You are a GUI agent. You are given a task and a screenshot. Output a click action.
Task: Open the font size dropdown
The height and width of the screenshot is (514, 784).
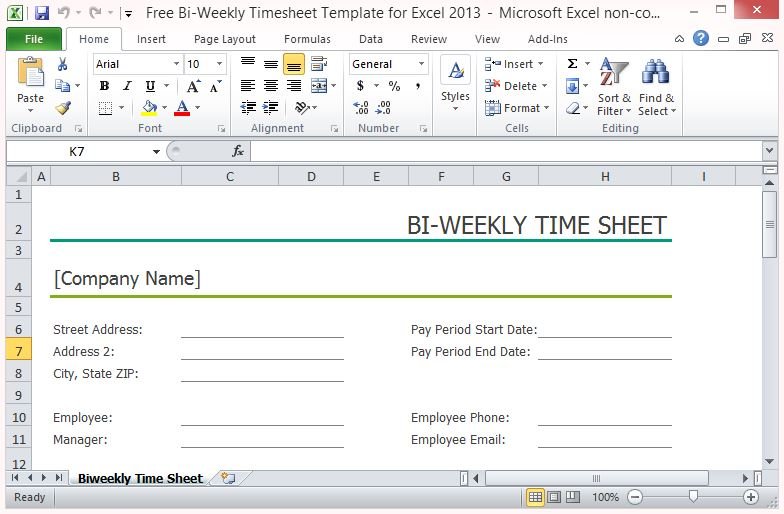click(x=219, y=64)
